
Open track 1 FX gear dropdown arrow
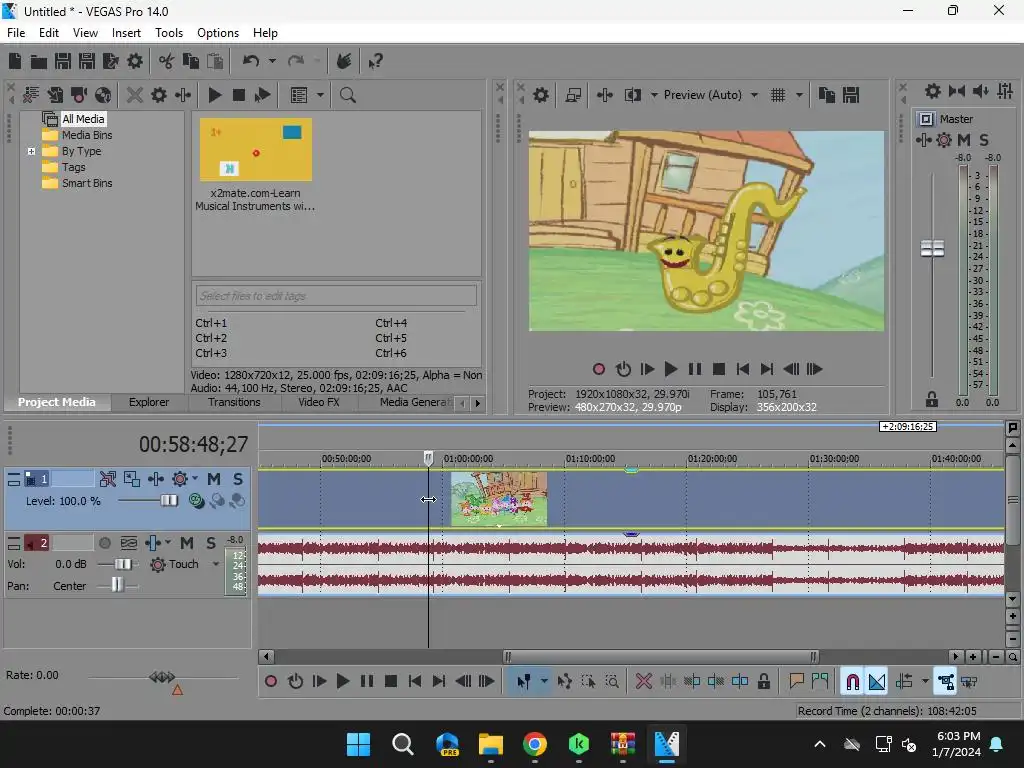(195, 479)
